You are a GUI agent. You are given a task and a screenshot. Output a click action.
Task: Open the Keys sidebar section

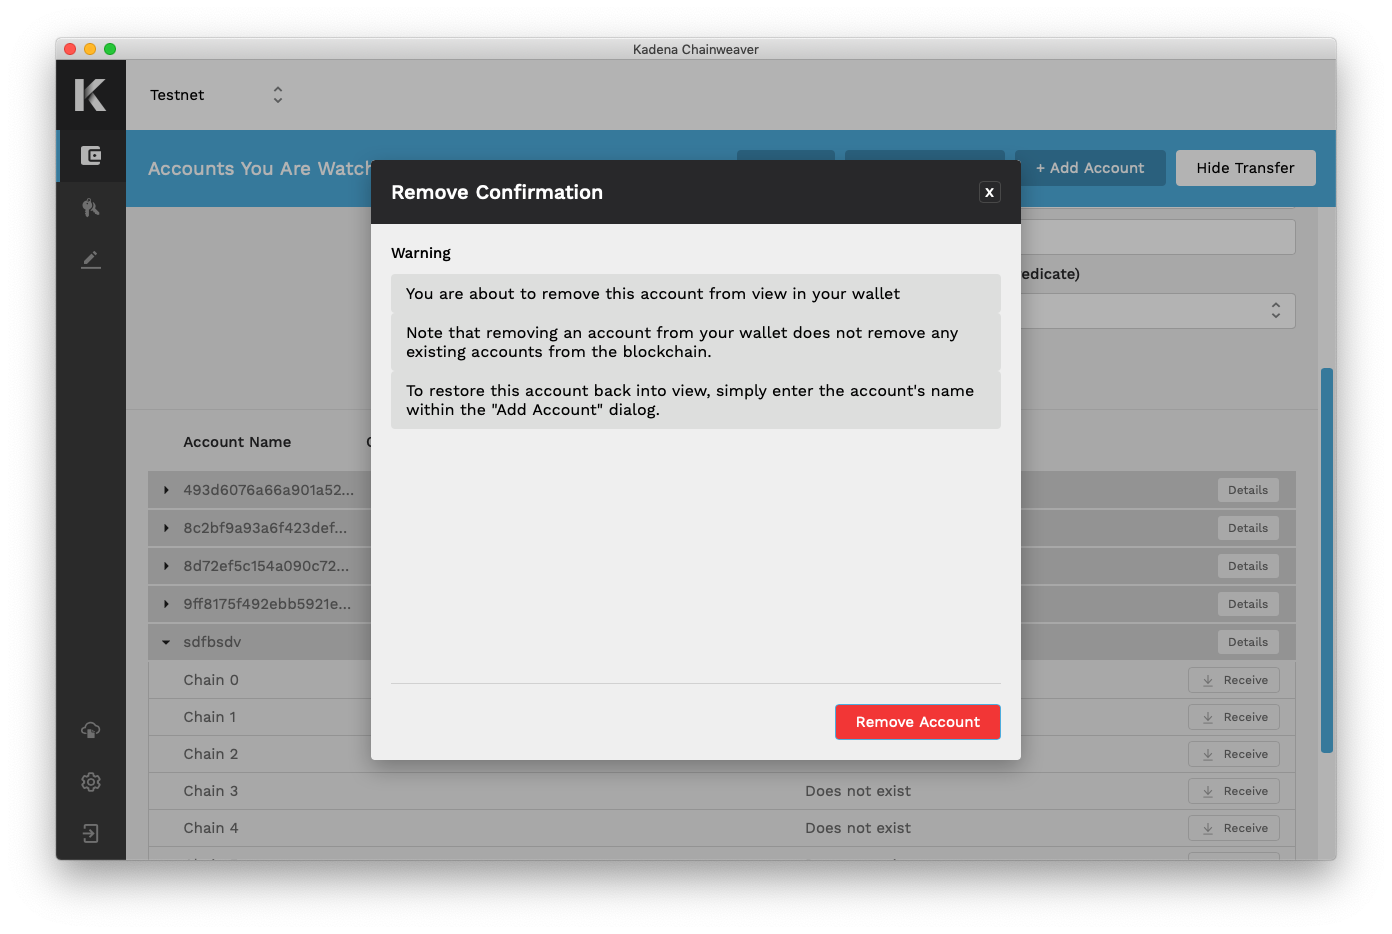pos(91,208)
